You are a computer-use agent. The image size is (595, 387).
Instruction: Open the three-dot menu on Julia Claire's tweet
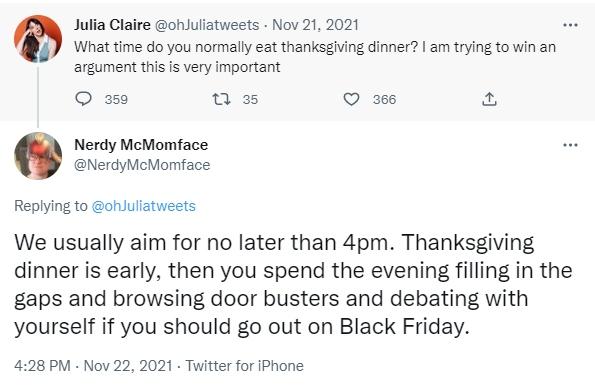click(x=570, y=25)
